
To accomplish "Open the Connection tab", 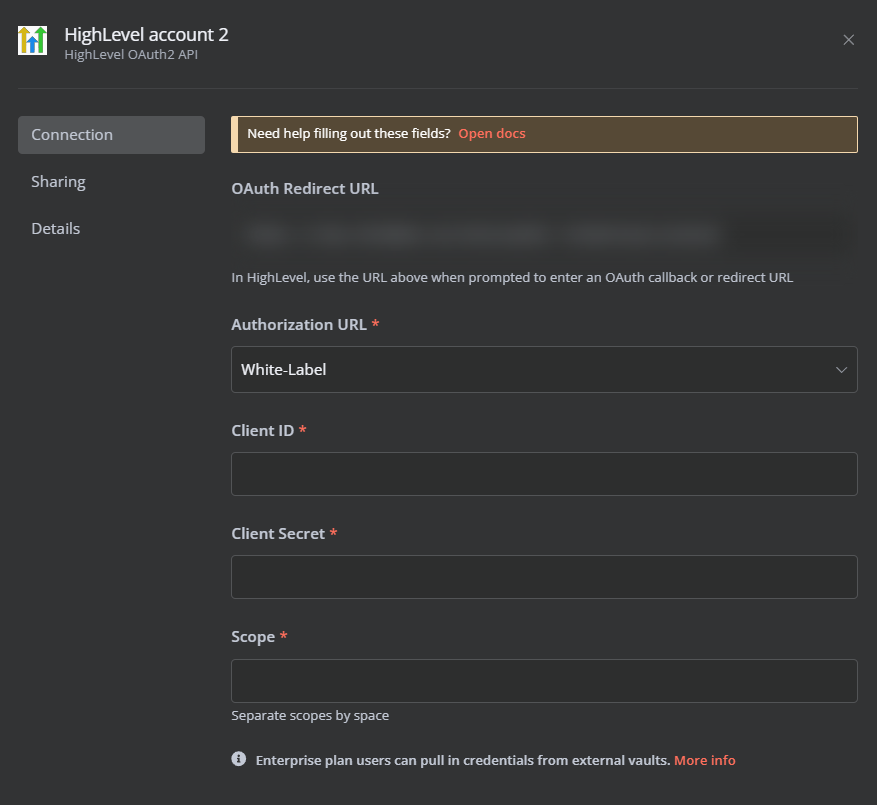I will pos(111,135).
